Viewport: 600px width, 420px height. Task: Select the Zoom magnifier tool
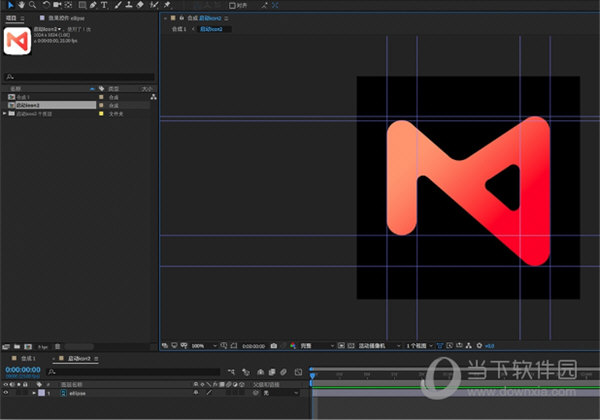pyautogui.click(x=33, y=5)
